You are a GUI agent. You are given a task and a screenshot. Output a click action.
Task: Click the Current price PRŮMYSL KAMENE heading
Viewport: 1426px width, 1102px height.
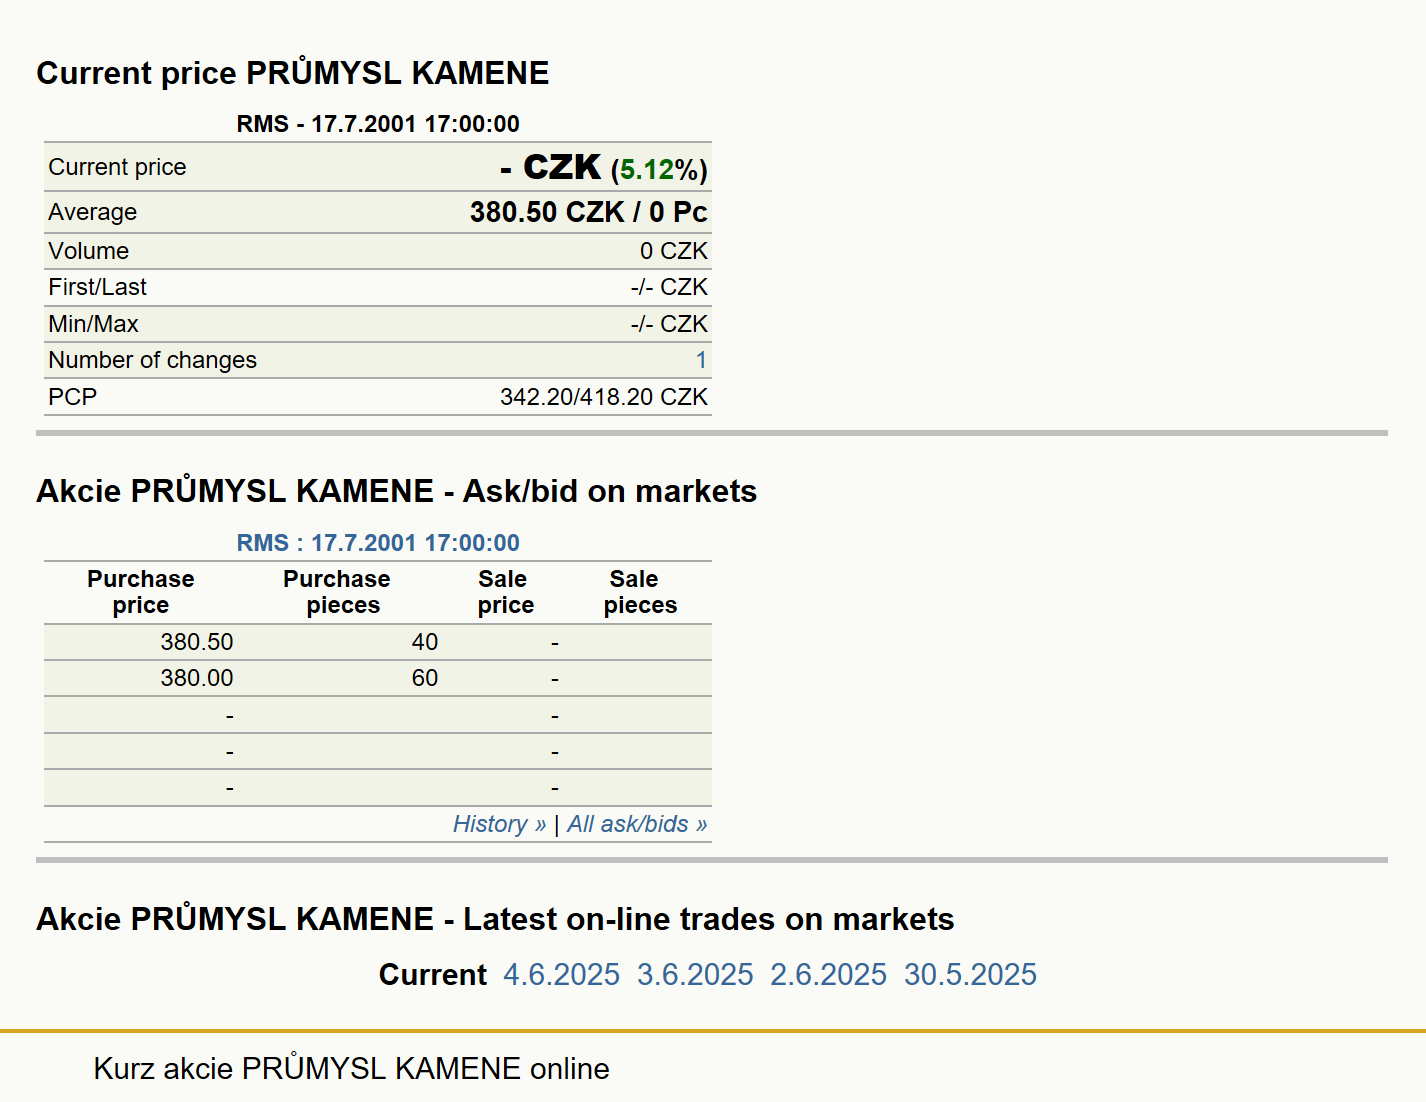tap(293, 73)
